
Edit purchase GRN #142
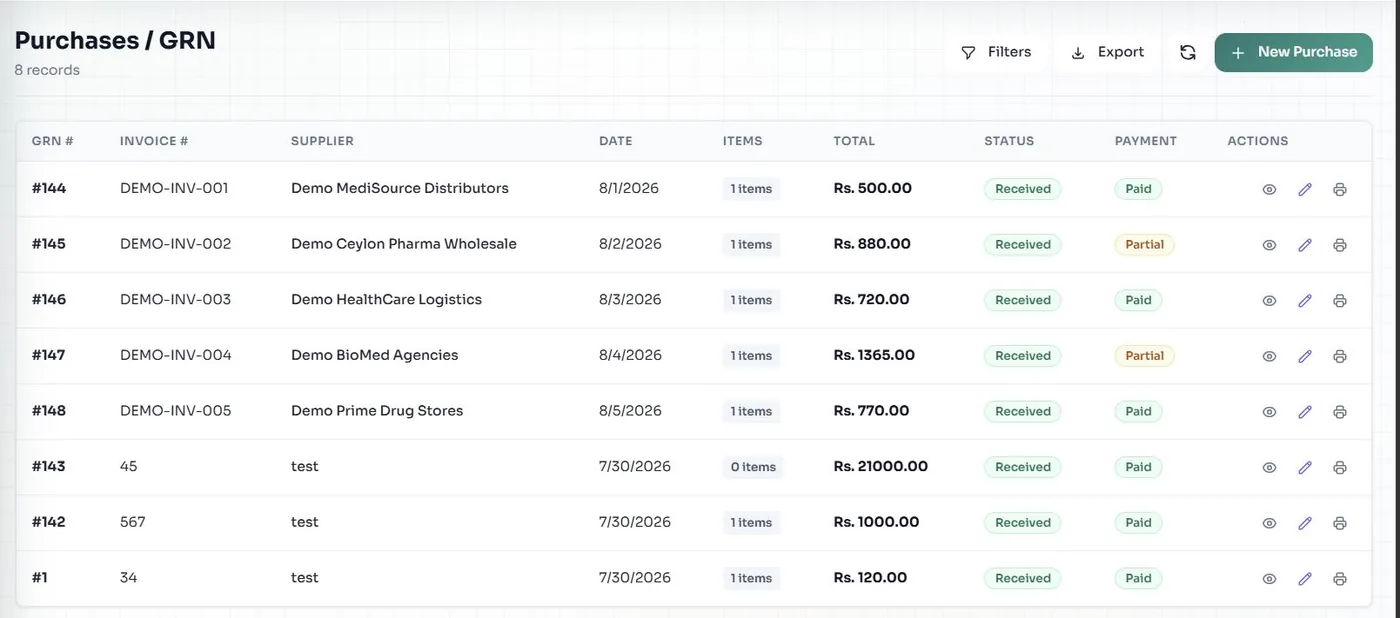coord(1305,523)
